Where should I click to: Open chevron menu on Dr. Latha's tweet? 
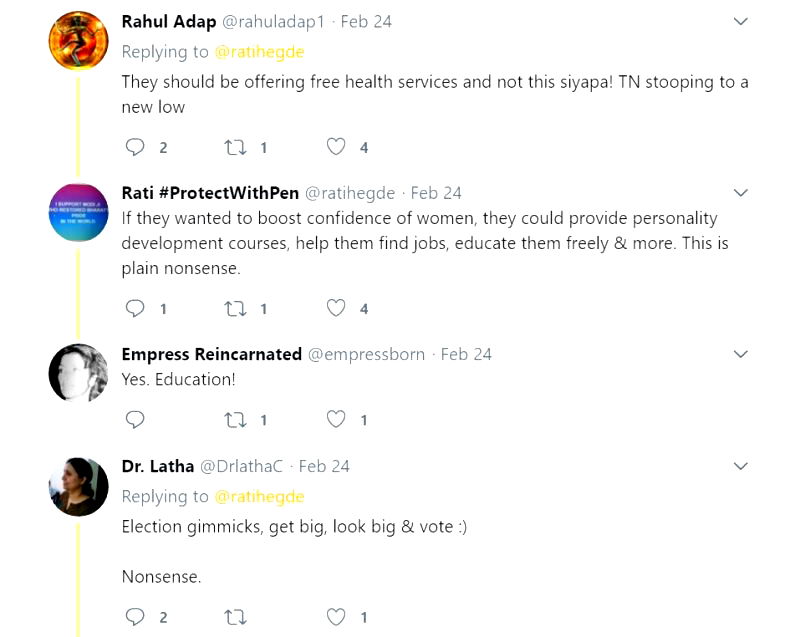(x=740, y=466)
